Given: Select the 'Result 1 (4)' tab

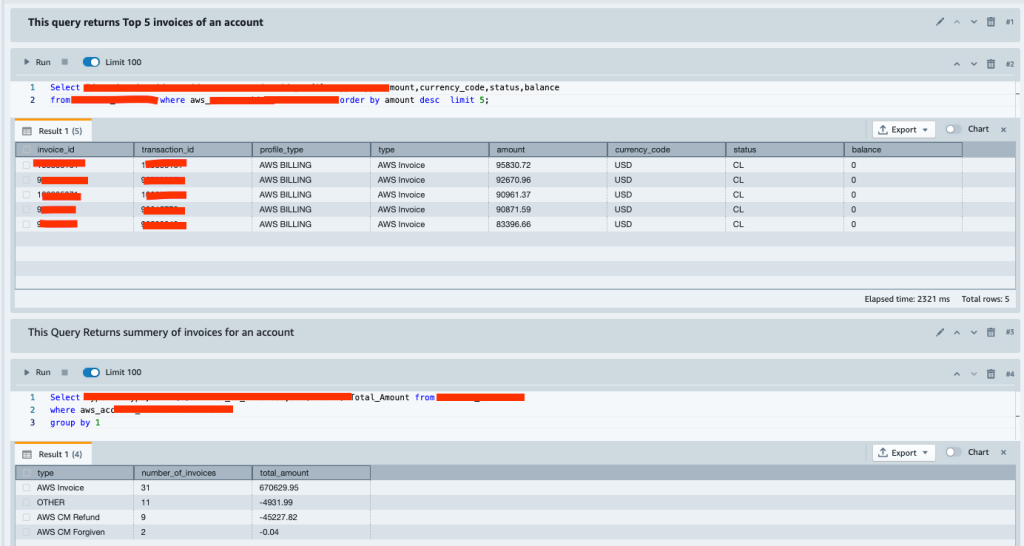Looking at the screenshot, I should [53, 454].
